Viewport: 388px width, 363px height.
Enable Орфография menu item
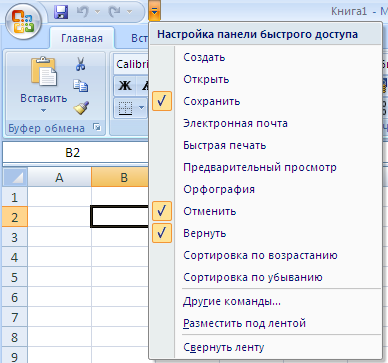[265, 189]
